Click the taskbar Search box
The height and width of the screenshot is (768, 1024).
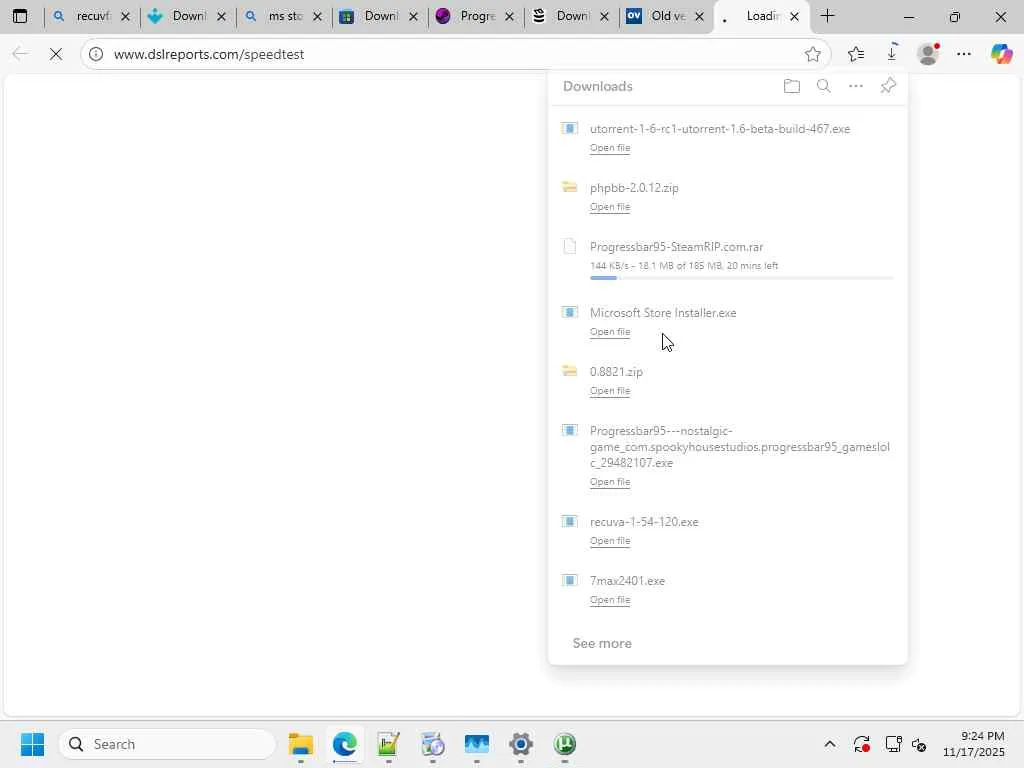pyautogui.click(x=167, y=744)
